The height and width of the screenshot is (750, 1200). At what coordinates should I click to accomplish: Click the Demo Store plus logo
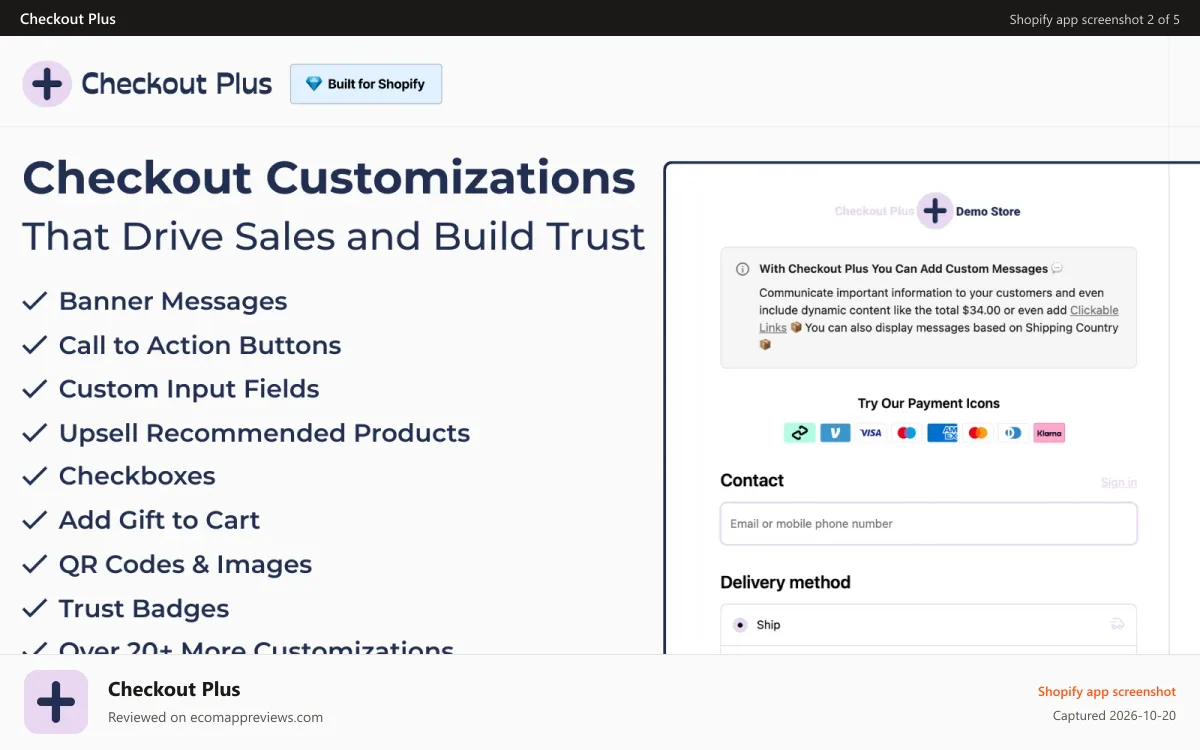pos(935,211)
